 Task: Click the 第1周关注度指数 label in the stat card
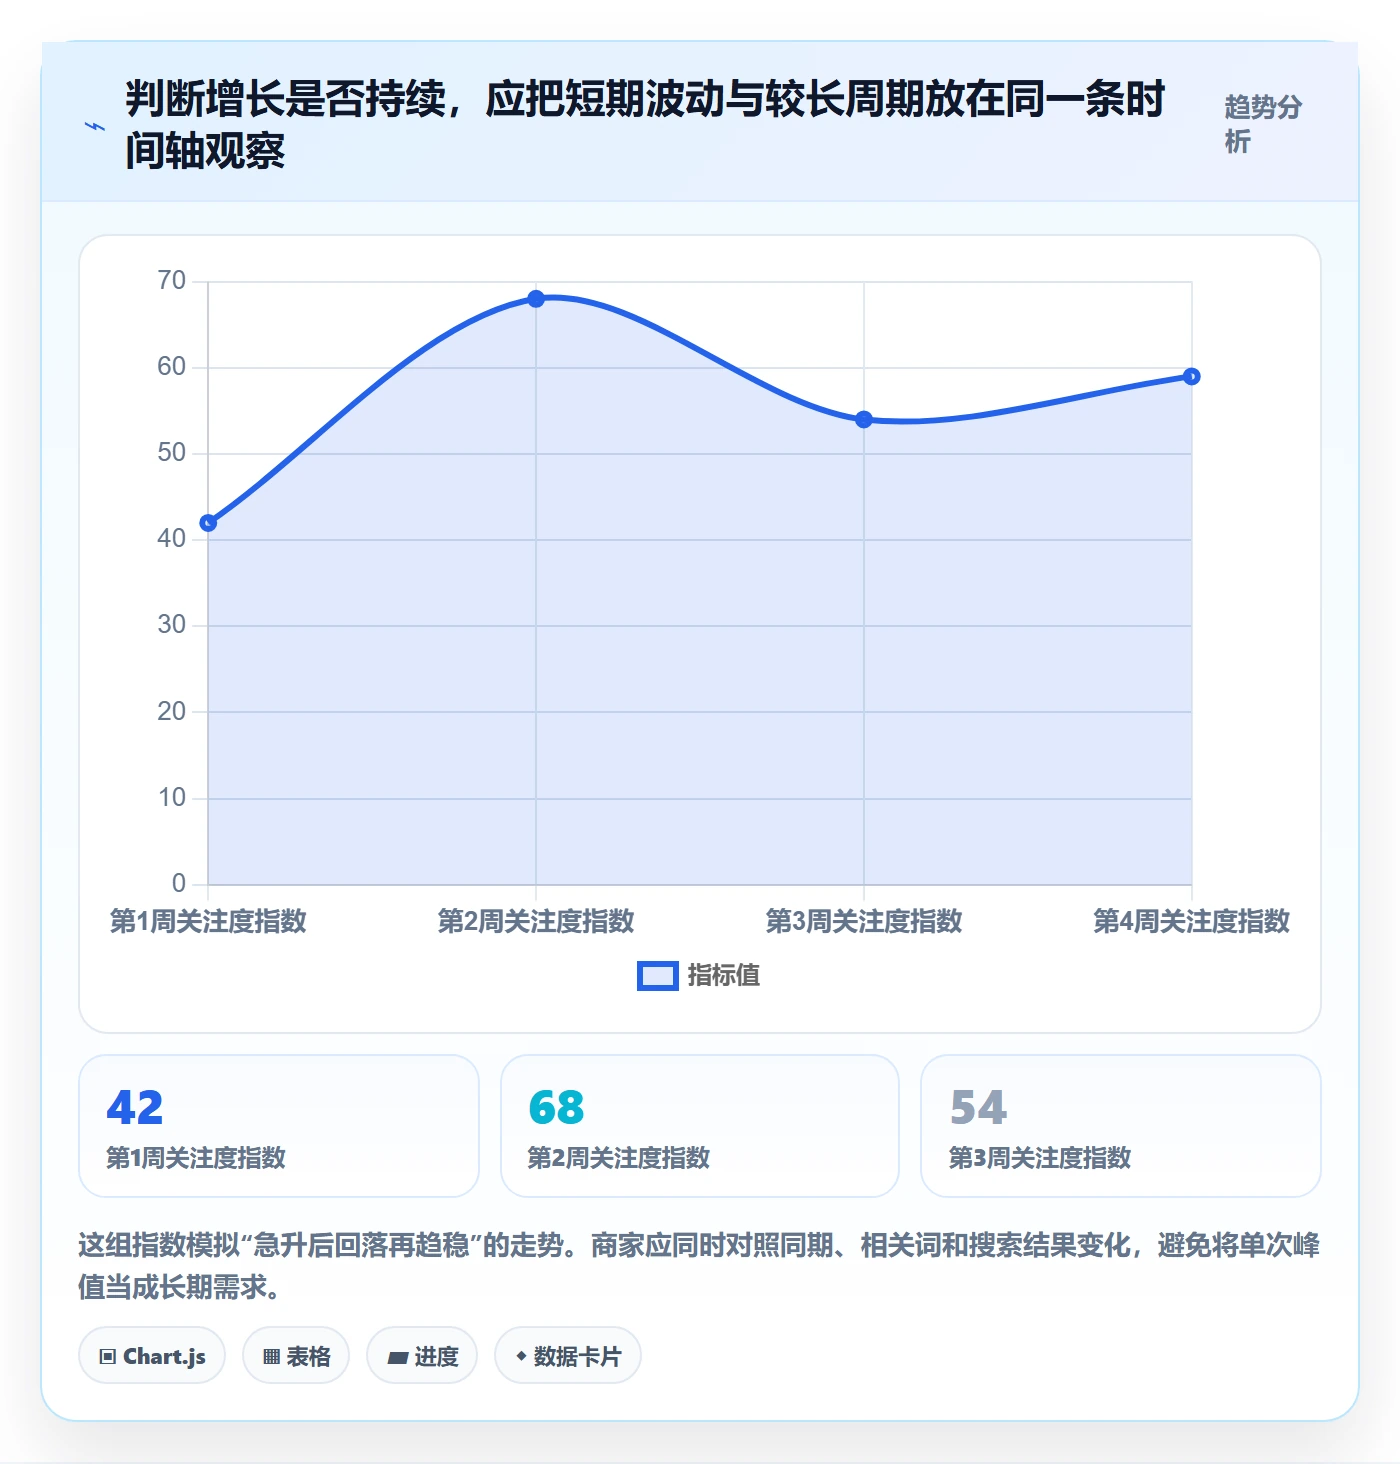click(x=196, y=1158)
